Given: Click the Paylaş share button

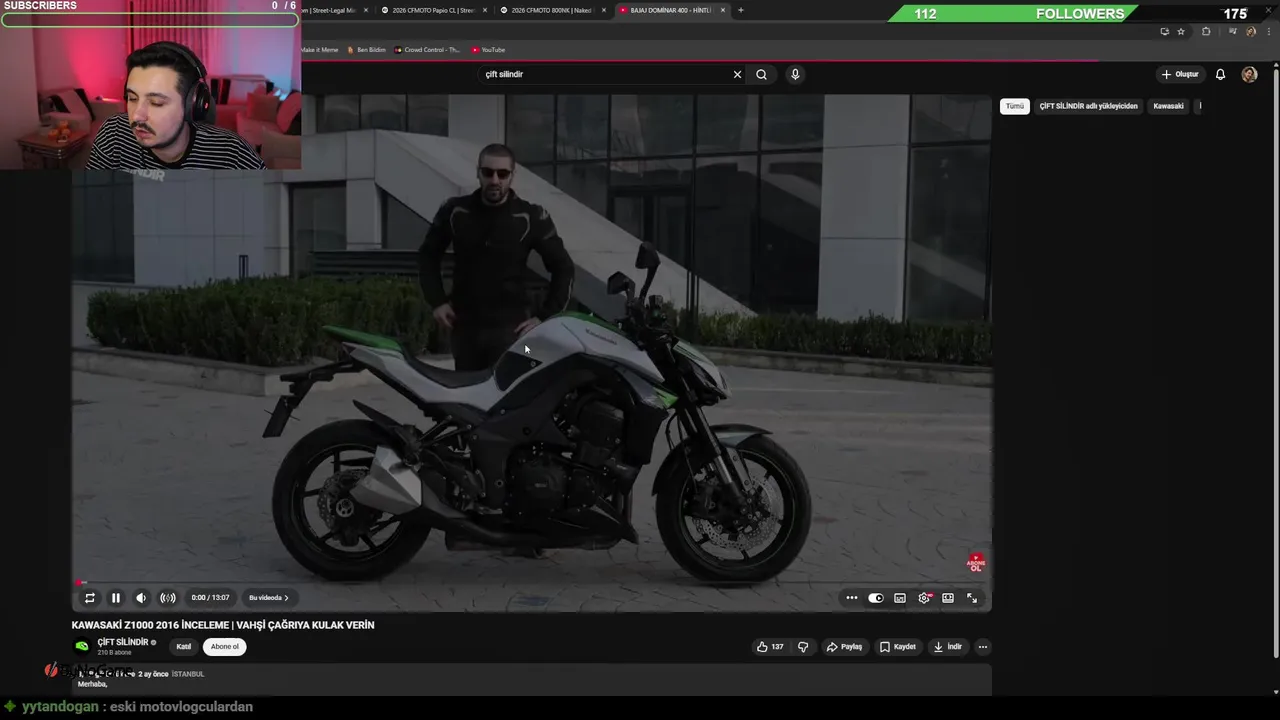Looking at the screenshot, I should coord(844,647).
